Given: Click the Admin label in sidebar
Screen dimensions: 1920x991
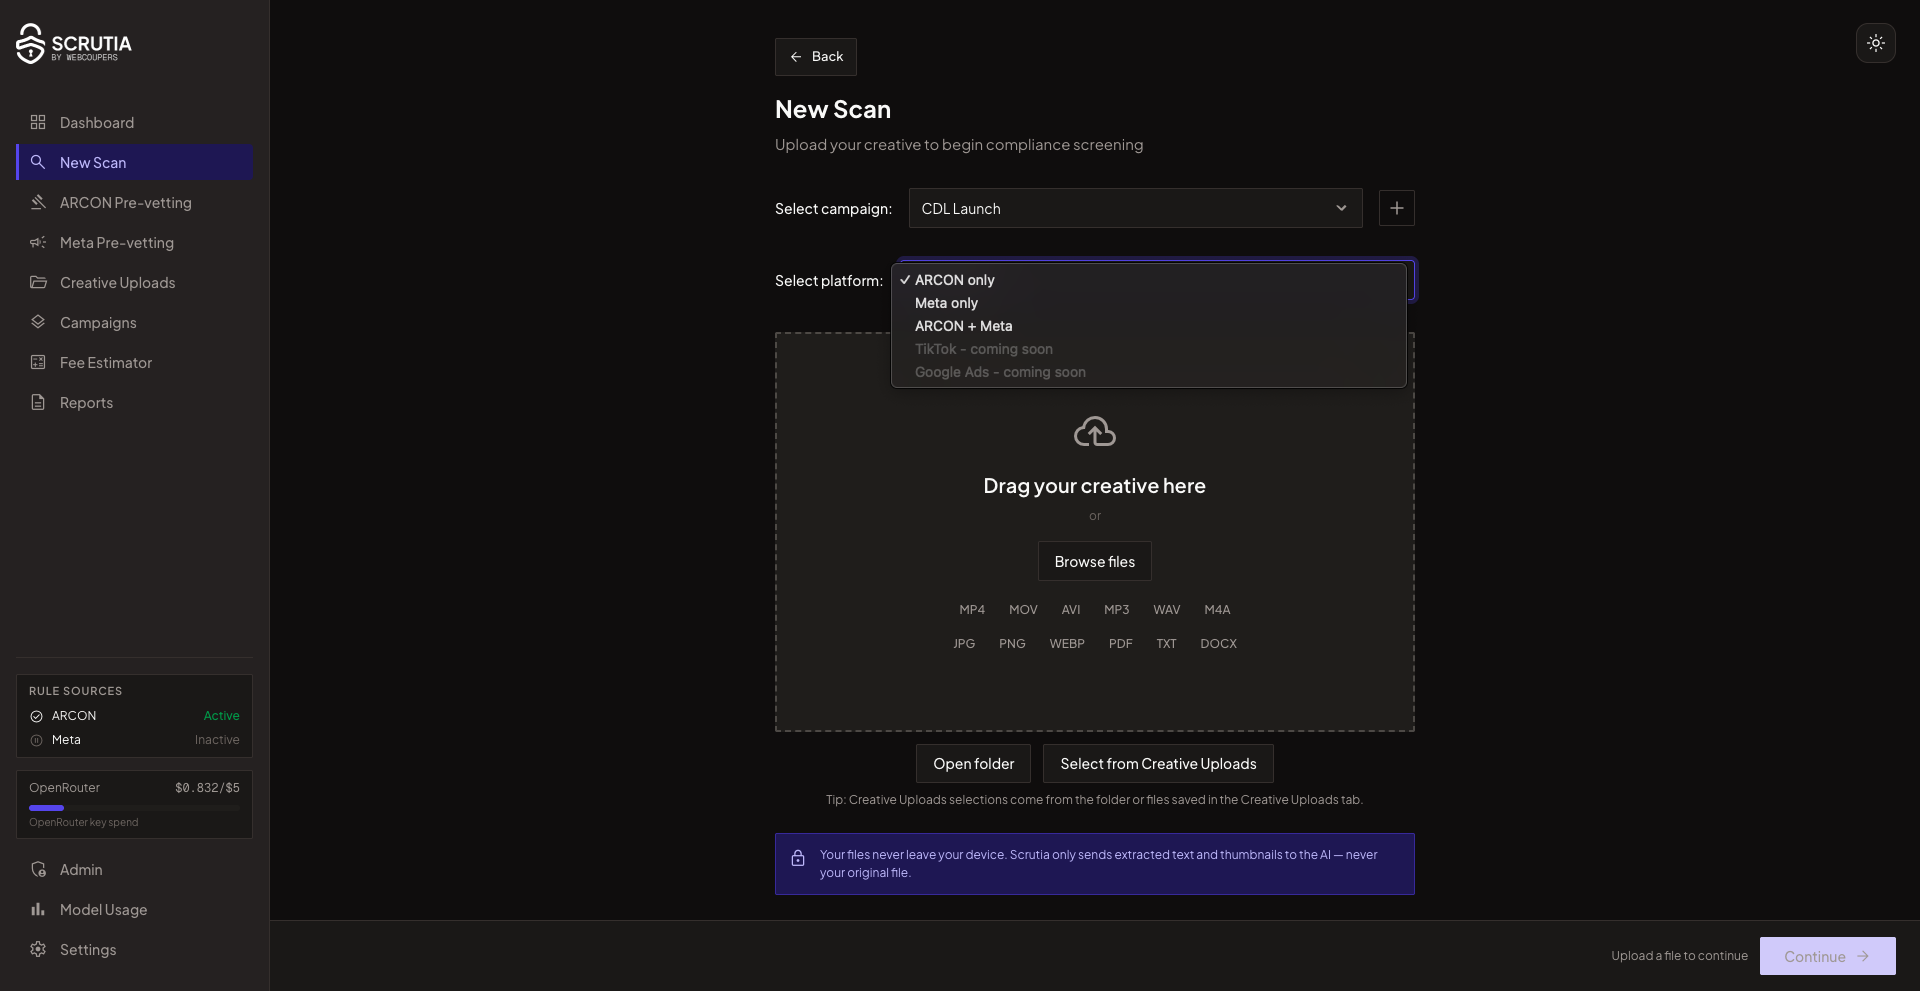Looking at the screenshot, I should 81,869.
